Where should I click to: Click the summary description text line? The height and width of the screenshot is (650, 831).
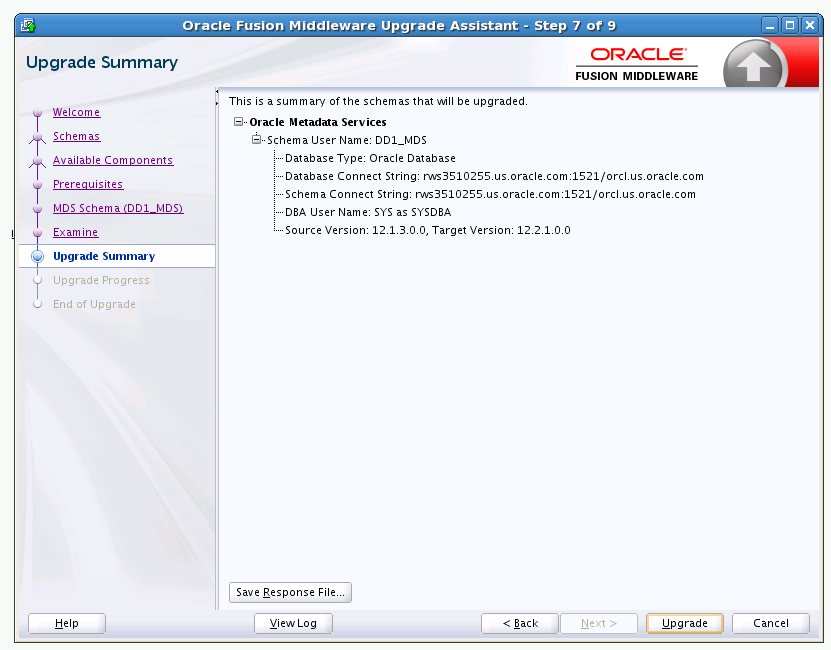click(x=378, y=101)
